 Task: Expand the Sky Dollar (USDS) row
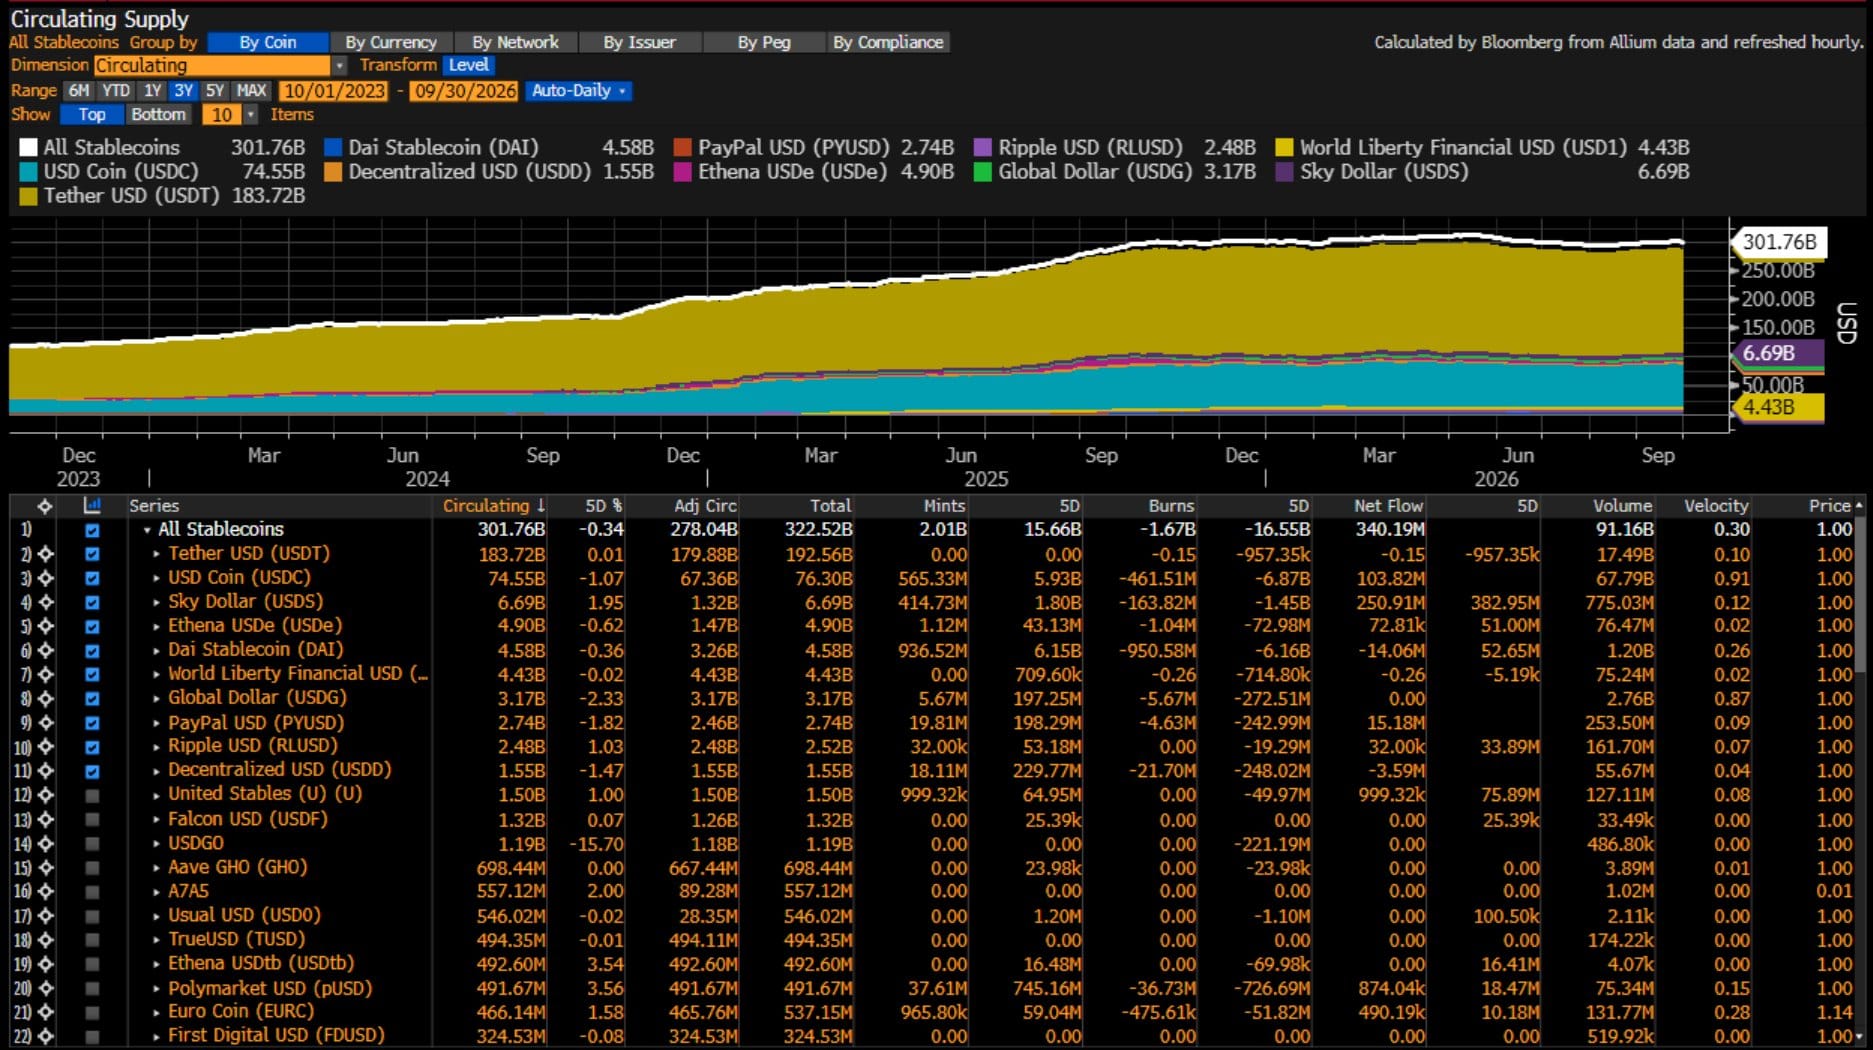156,602
